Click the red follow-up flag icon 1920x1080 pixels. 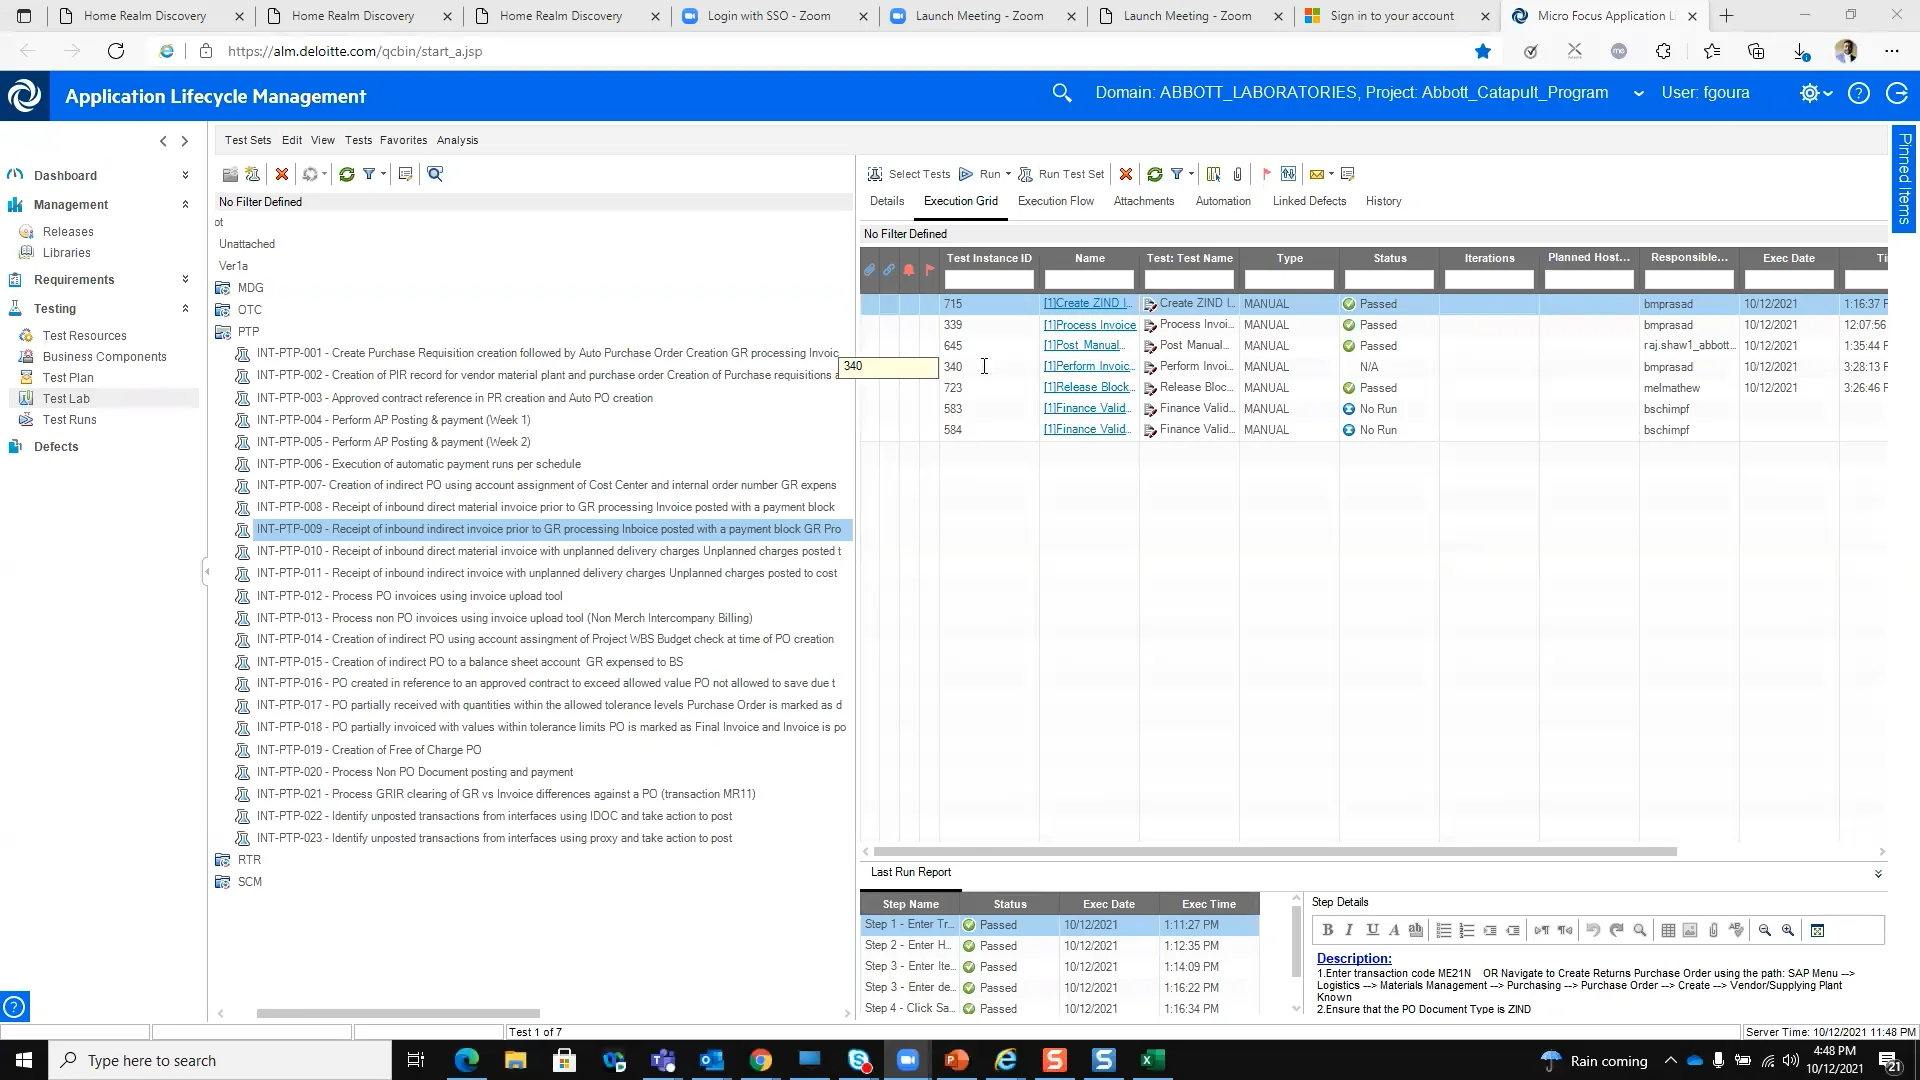[x=1266, y=174]
